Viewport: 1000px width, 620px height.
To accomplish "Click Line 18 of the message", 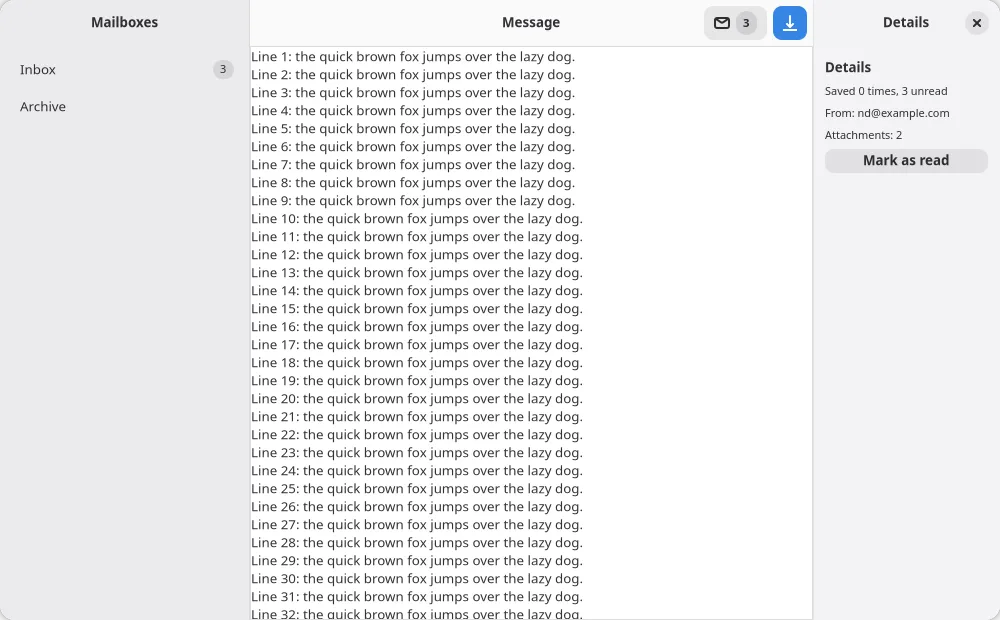I will click(416, 362).
